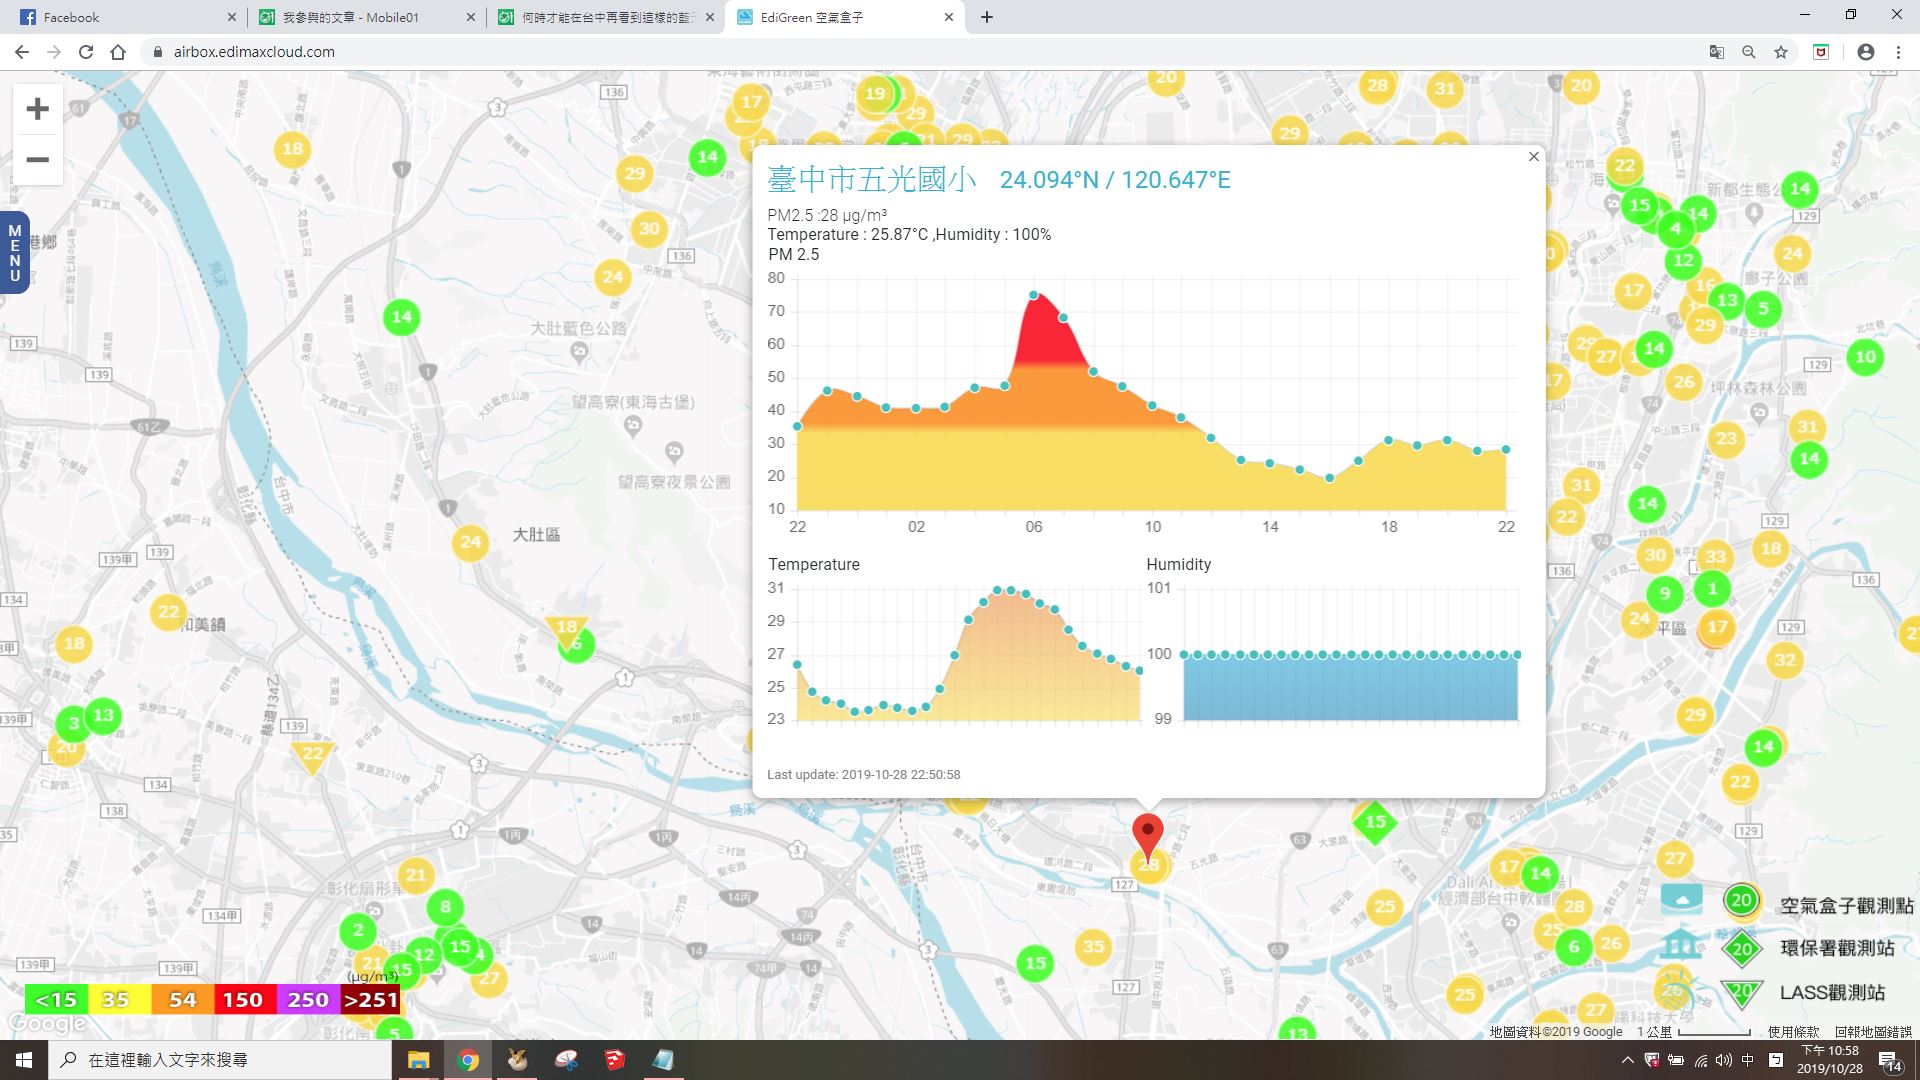Open Chrome page zoom indicator
The image size is (1920, 1080).
[x=1749, y=52]
